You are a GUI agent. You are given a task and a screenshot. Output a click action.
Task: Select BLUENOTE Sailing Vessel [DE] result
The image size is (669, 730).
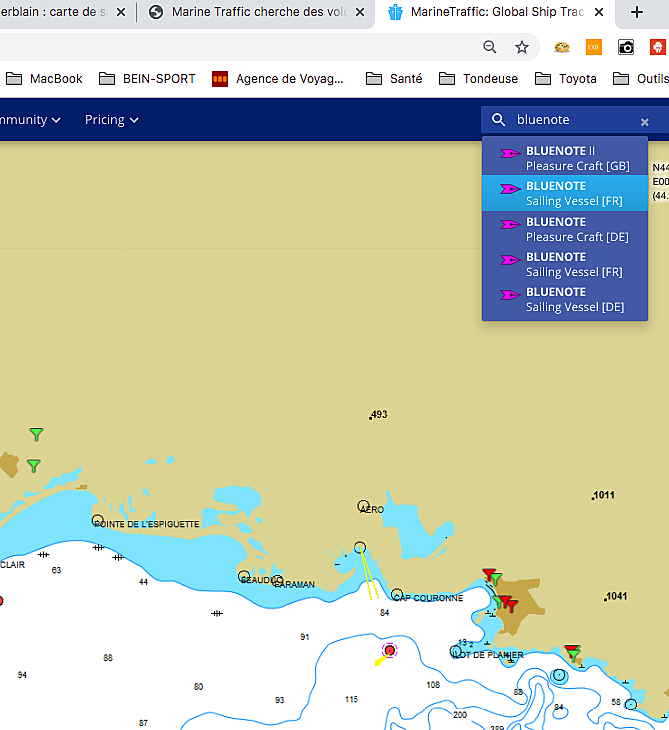click(x=565, y=299)
